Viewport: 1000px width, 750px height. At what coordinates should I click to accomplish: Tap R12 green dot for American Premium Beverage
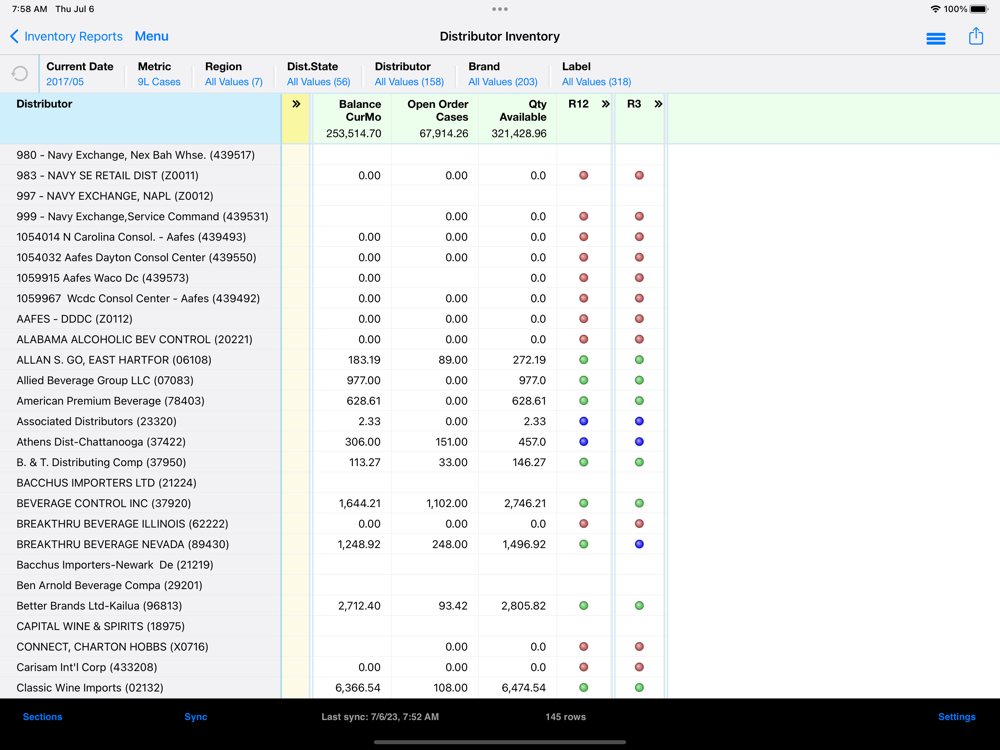tap(584, 401)
